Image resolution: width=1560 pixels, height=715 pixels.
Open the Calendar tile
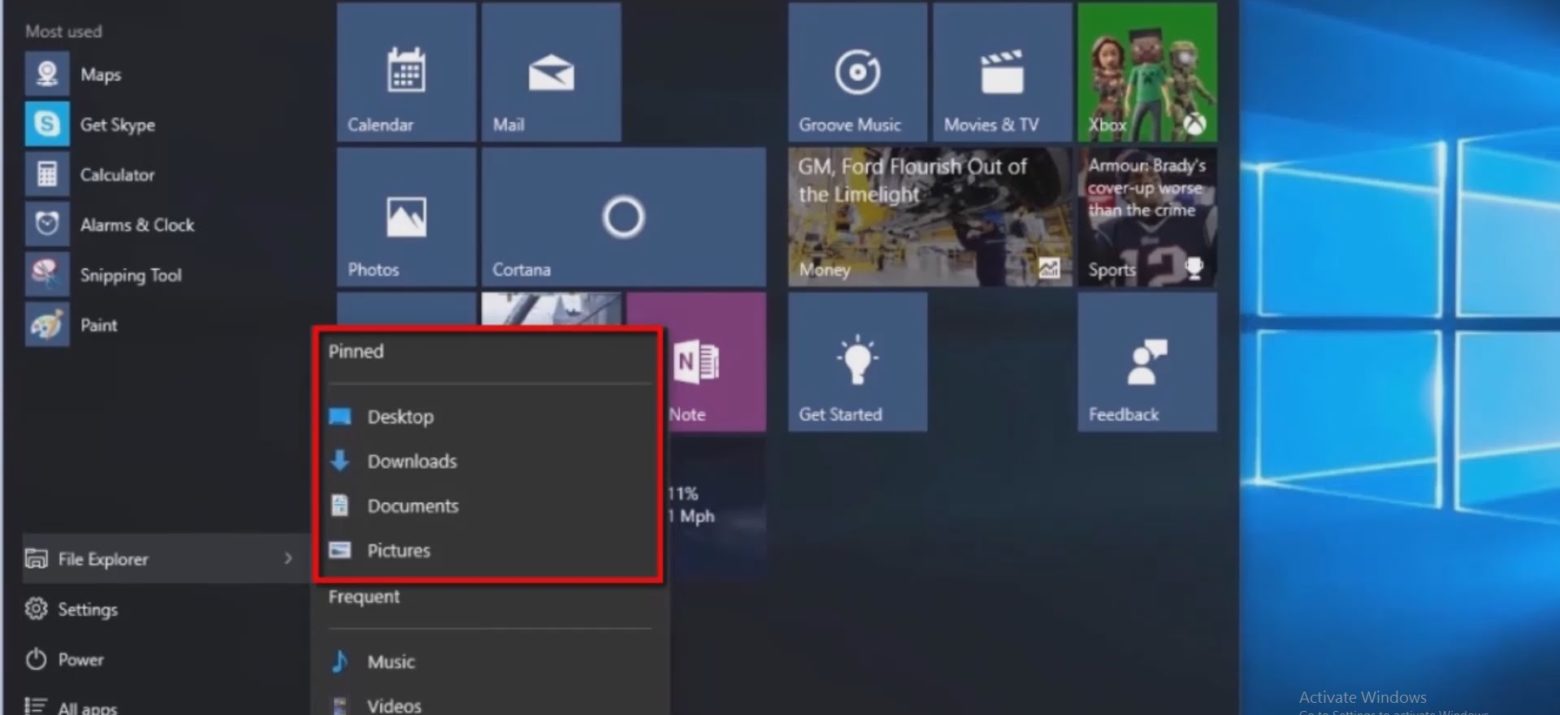pos(406,72)
